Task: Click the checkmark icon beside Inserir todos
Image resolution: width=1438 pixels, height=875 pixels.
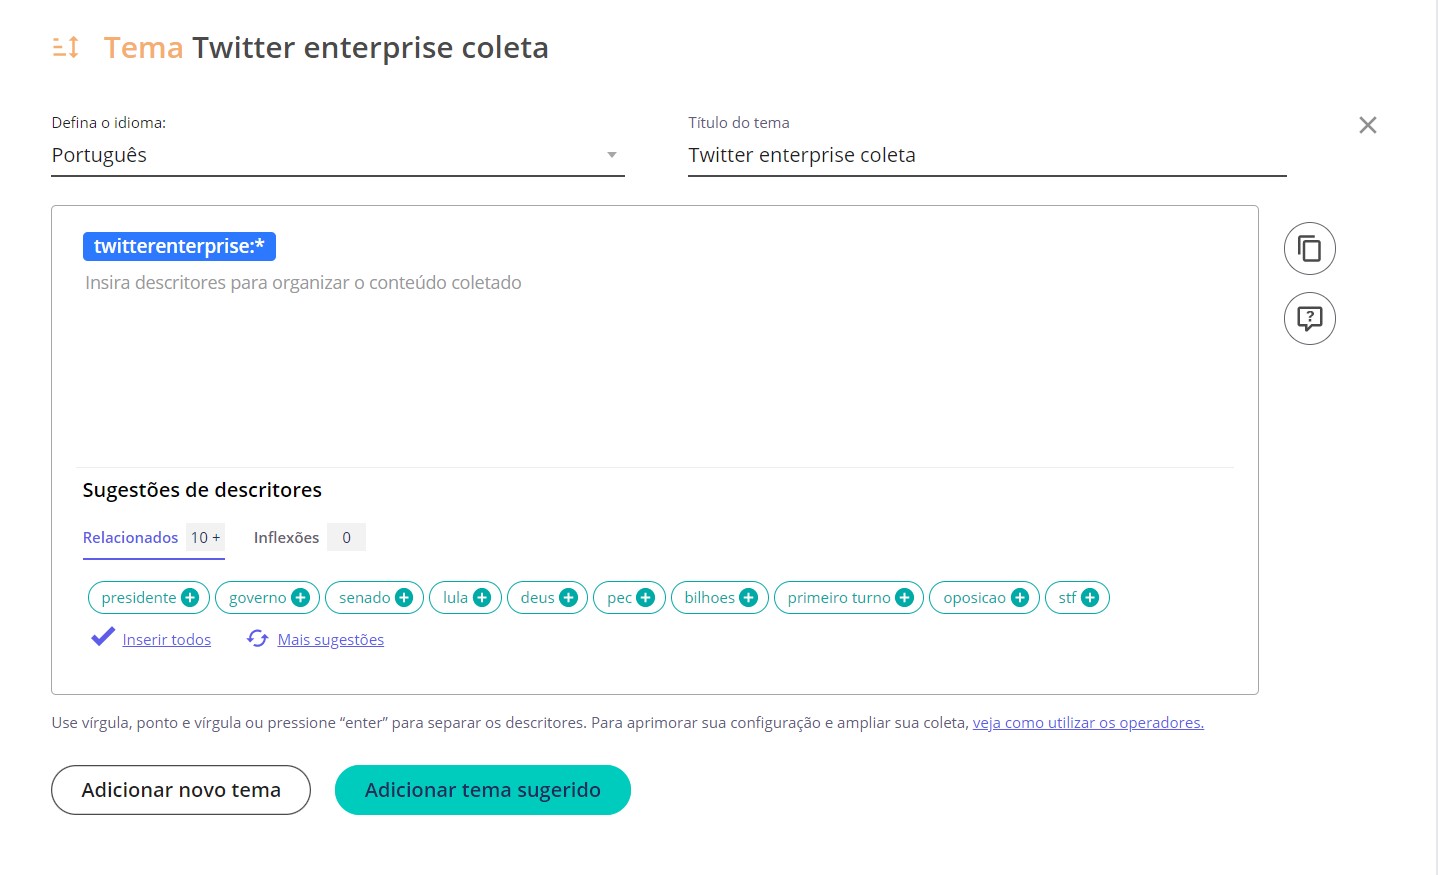Action: (x=102, y=637)
